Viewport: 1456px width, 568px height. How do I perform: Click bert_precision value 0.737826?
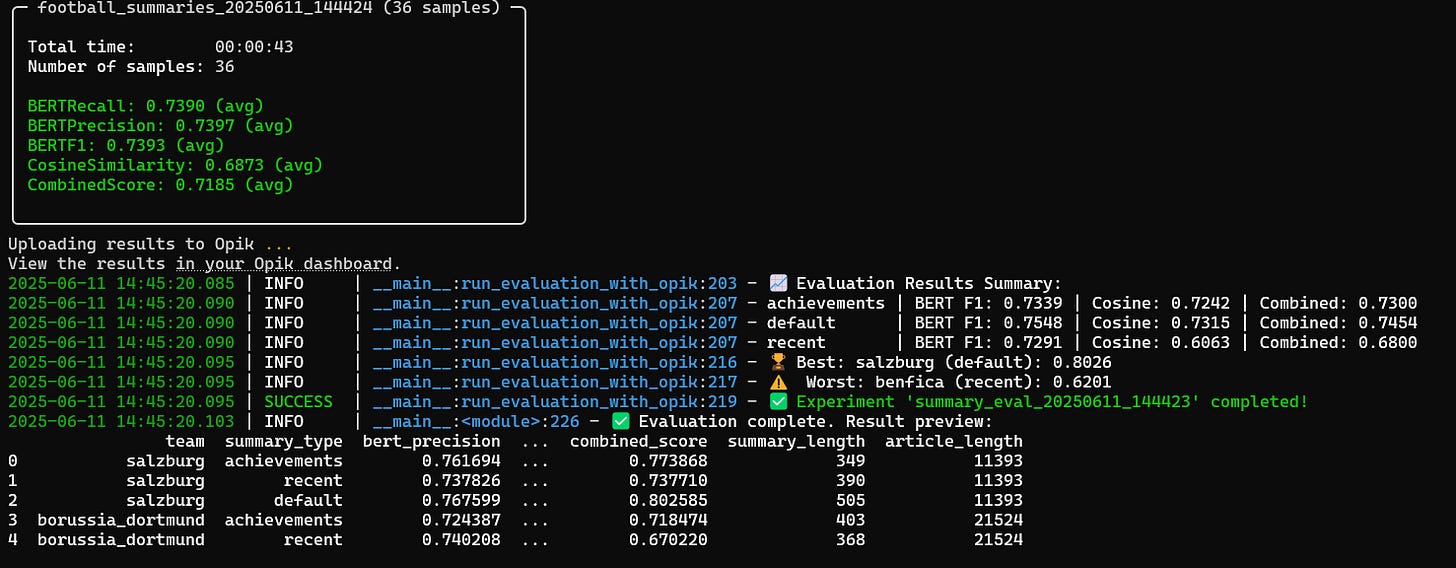pyautogui.click(x=461, y=480)
